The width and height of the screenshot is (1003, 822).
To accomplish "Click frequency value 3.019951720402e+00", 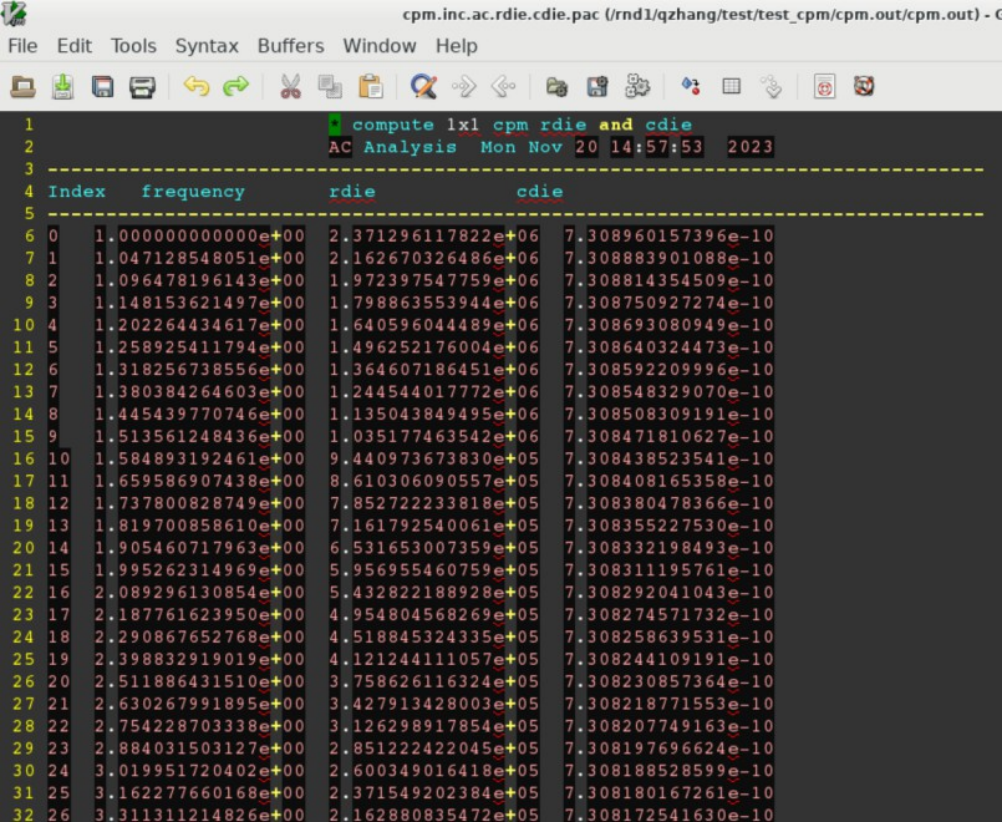I will [x=200, y=771].
